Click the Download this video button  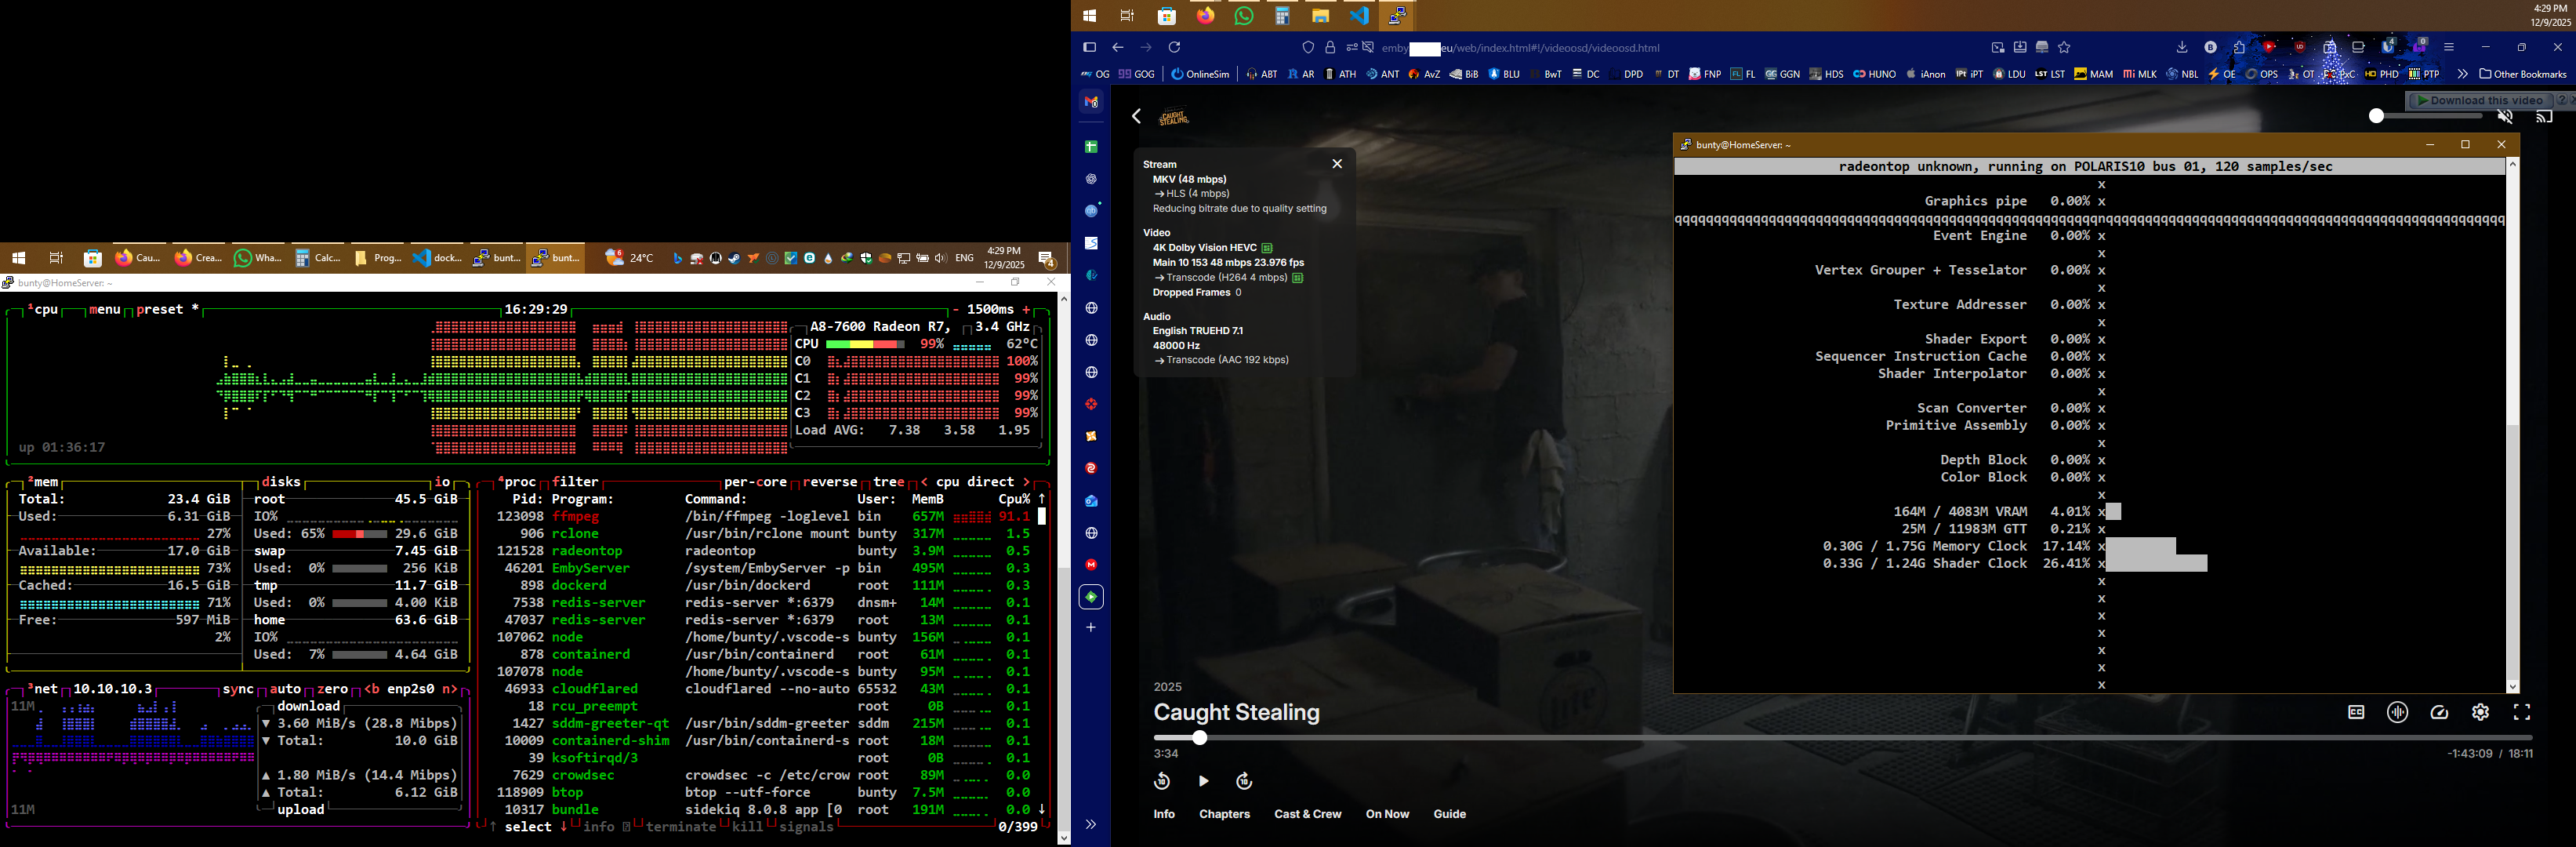pos(2481,100)
